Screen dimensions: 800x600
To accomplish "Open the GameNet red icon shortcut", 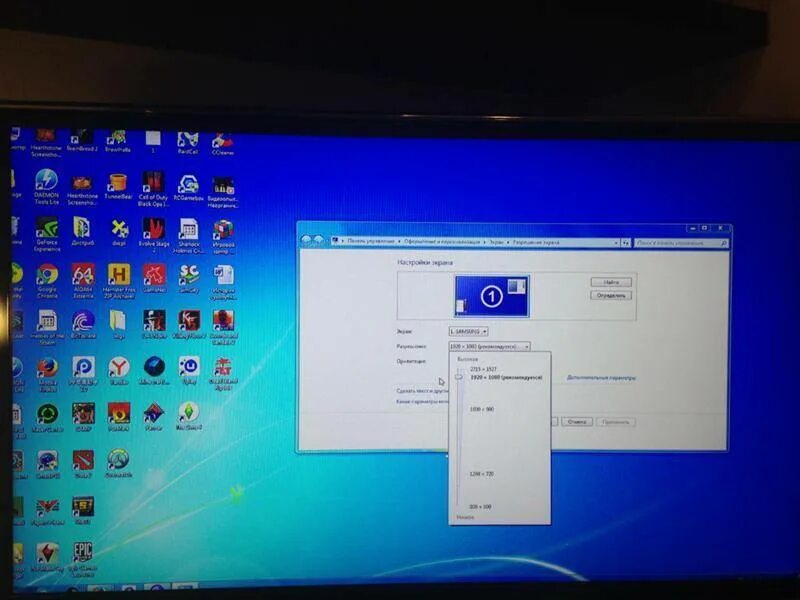I will tap(154, 279).
